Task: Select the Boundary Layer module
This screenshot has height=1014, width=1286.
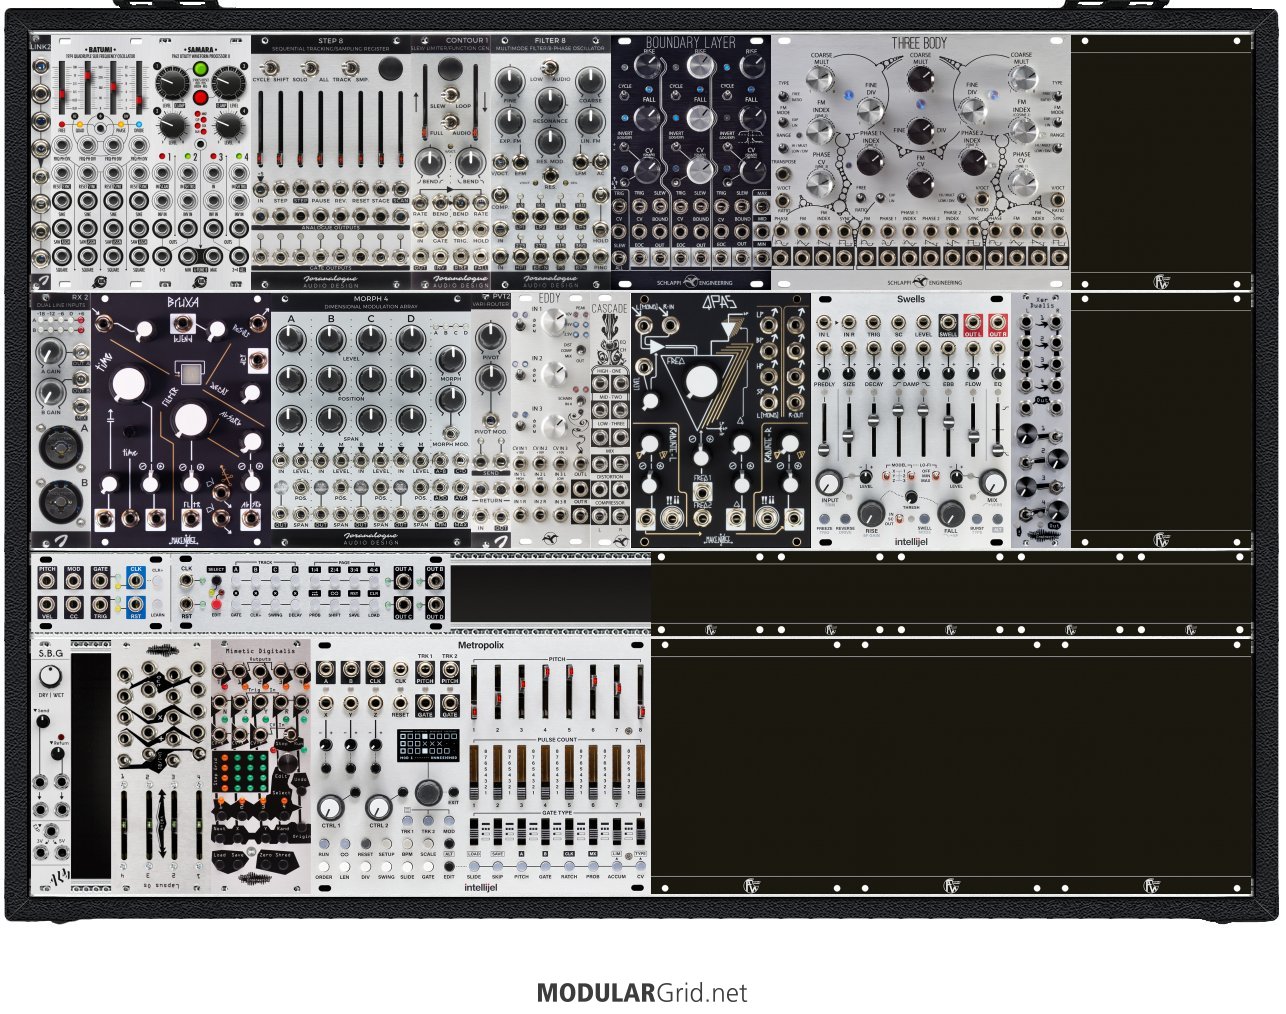Action: pyautogui.click(x=691, y=161)
